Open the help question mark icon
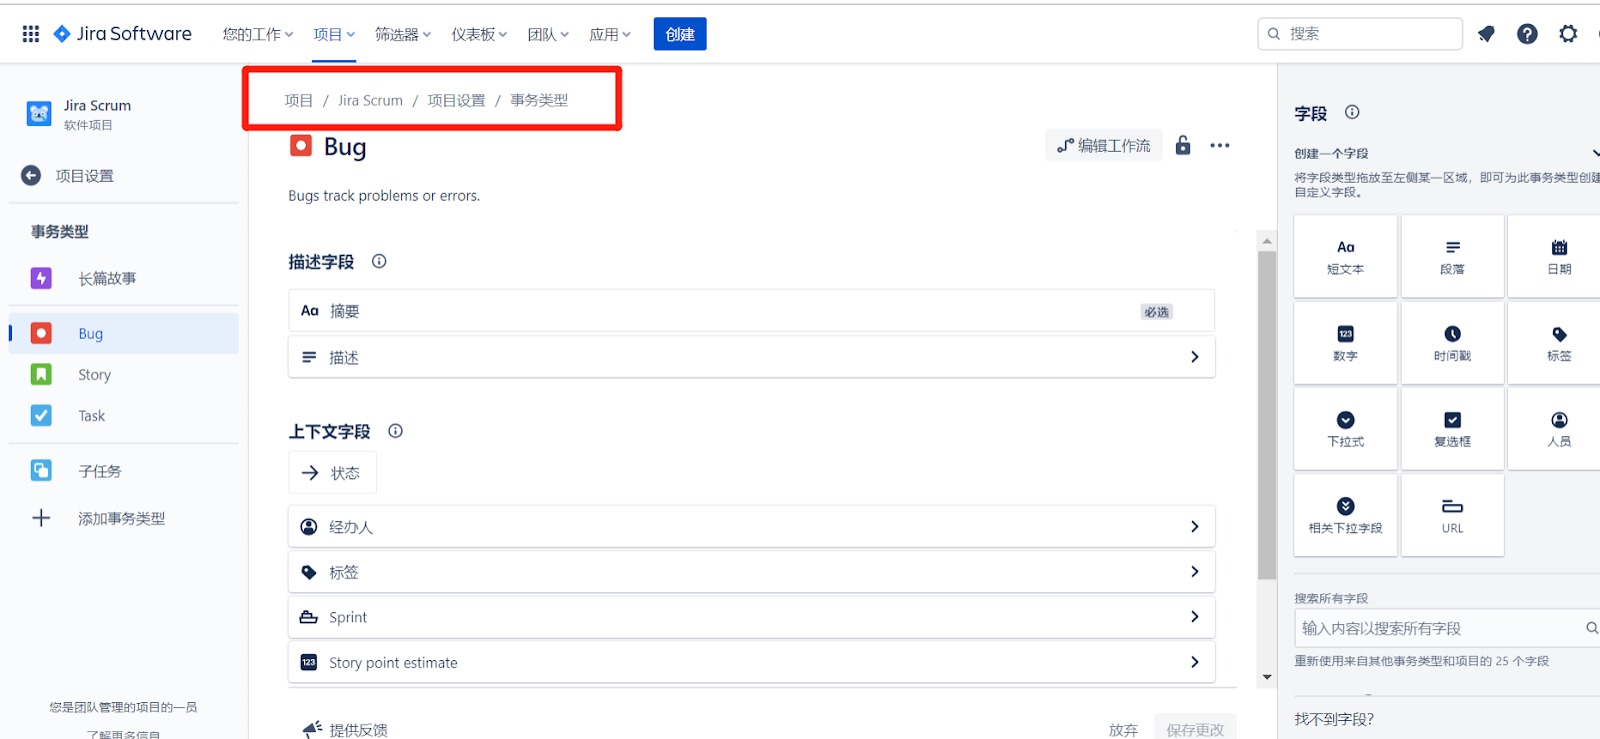This screenshot has width=1600, height=739. click(1527, 34)
